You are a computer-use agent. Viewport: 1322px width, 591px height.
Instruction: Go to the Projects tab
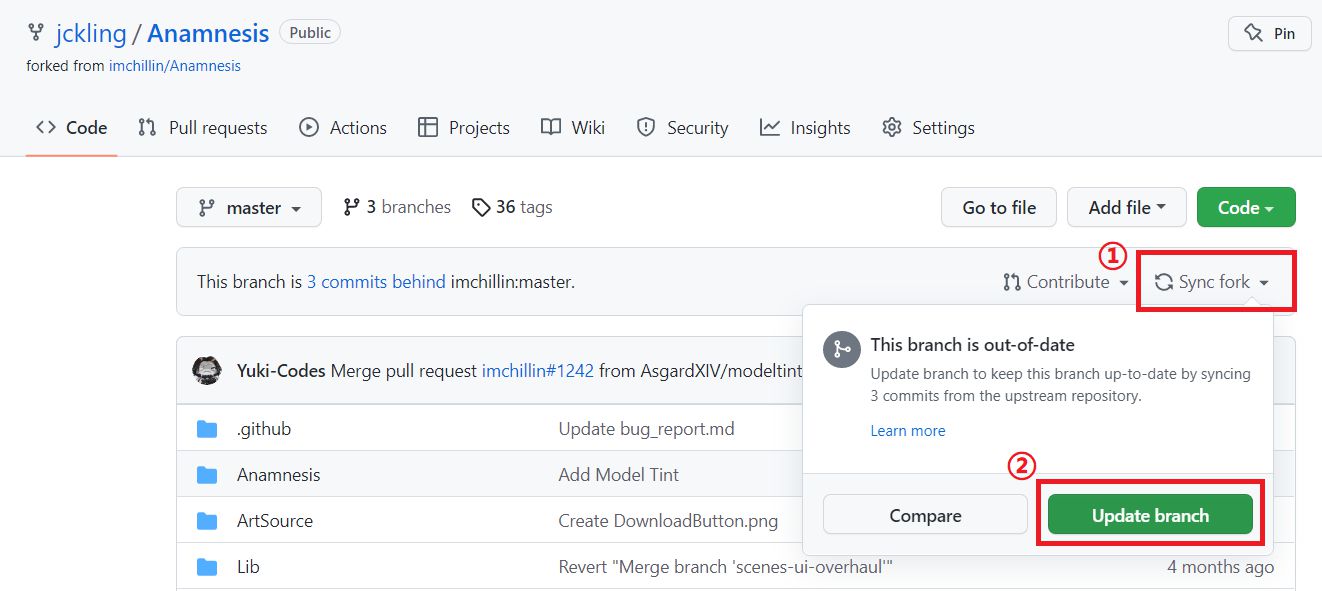(464, 127)
